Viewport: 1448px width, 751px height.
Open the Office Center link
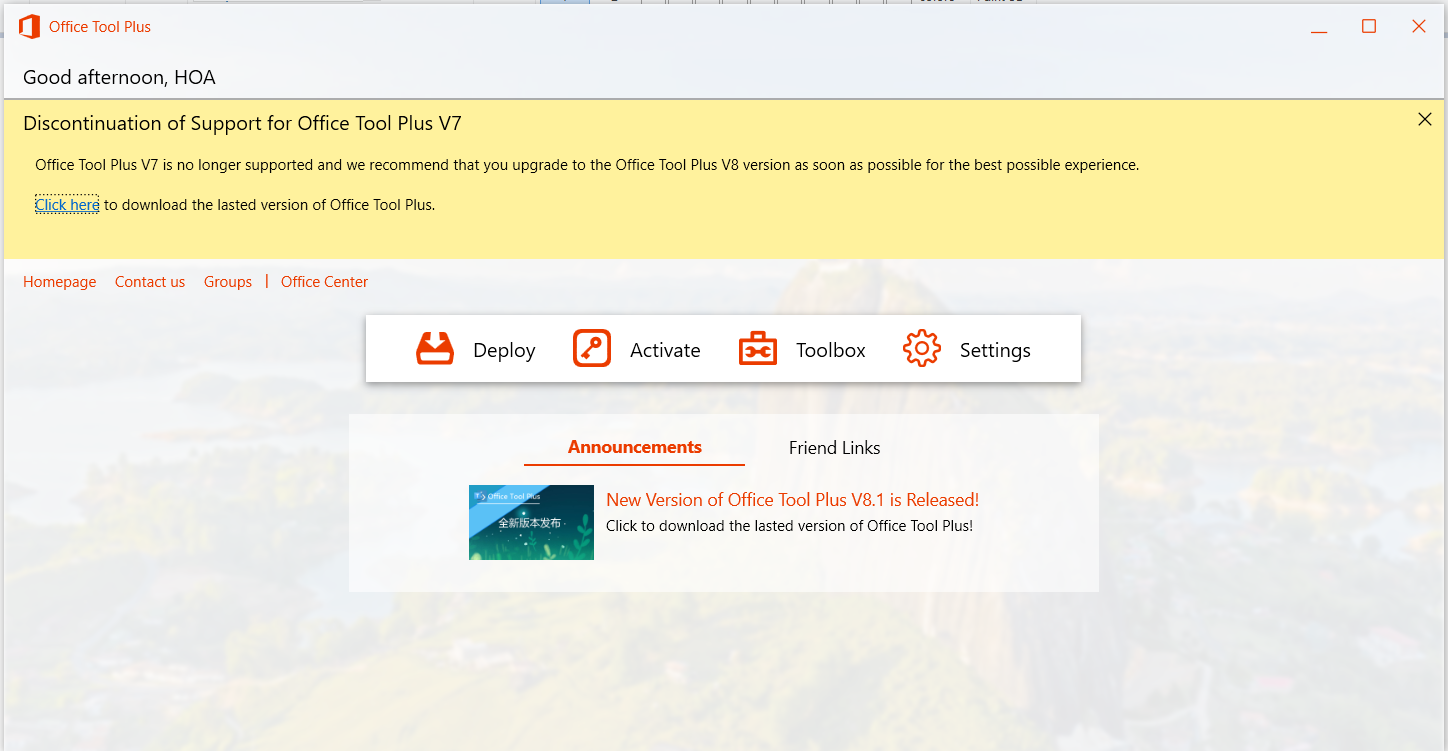(324, 282)
